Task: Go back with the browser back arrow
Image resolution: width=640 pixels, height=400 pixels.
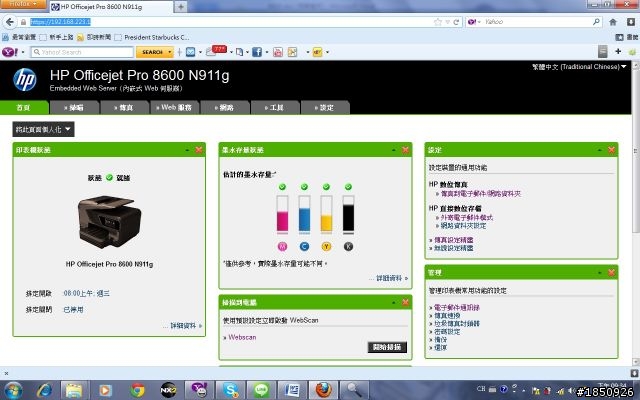Action: 10,22
